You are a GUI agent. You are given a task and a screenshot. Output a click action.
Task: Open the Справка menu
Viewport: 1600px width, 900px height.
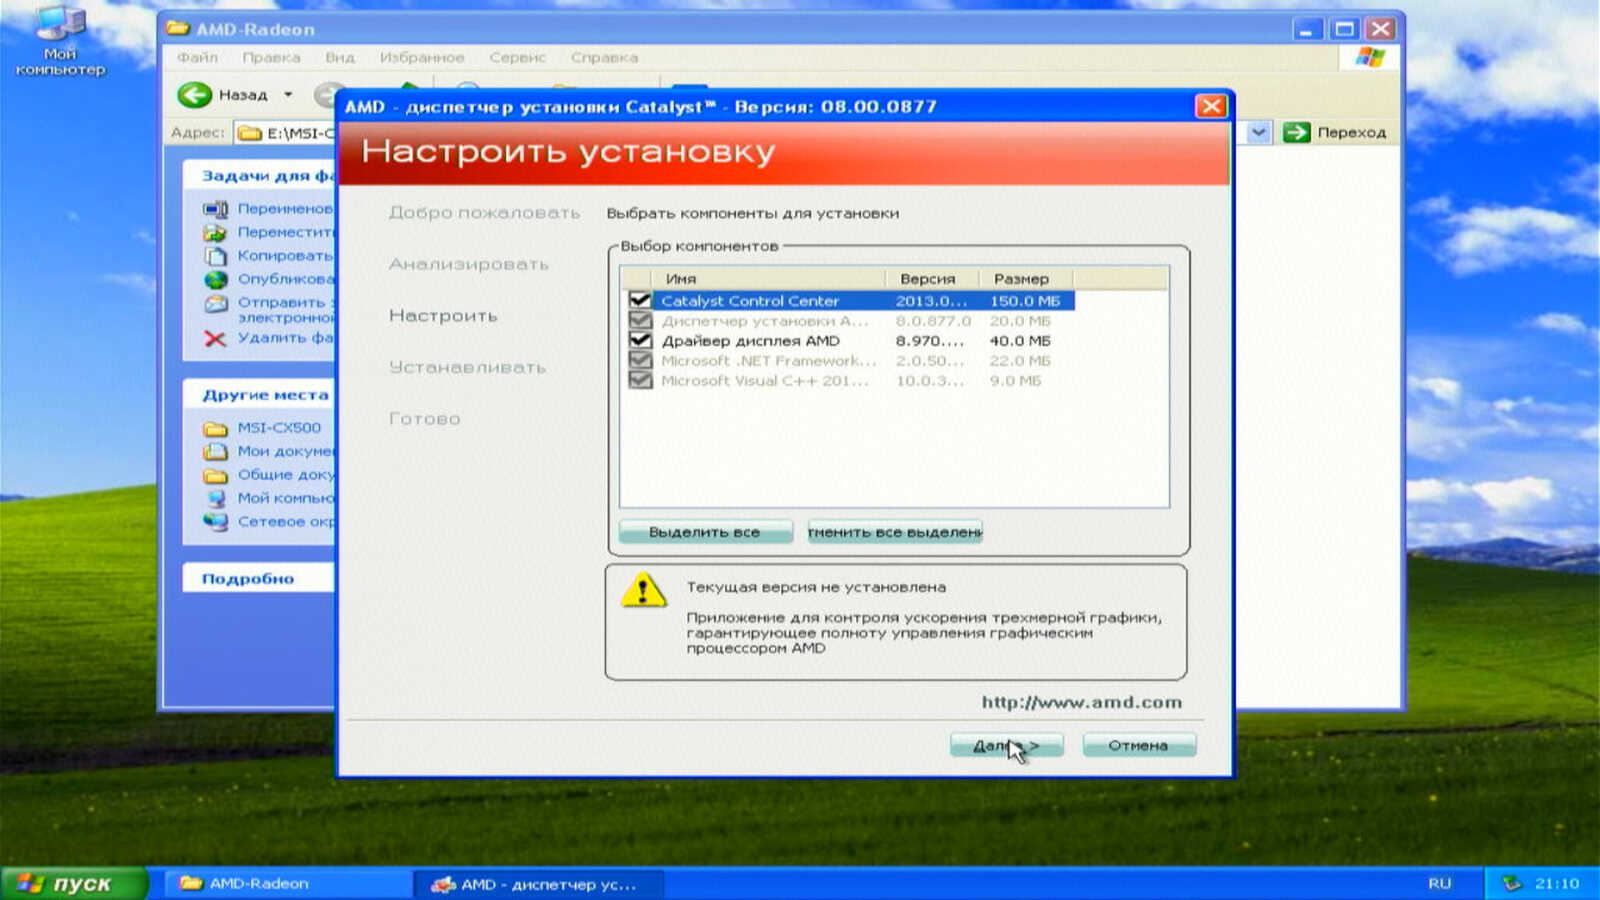604,58
